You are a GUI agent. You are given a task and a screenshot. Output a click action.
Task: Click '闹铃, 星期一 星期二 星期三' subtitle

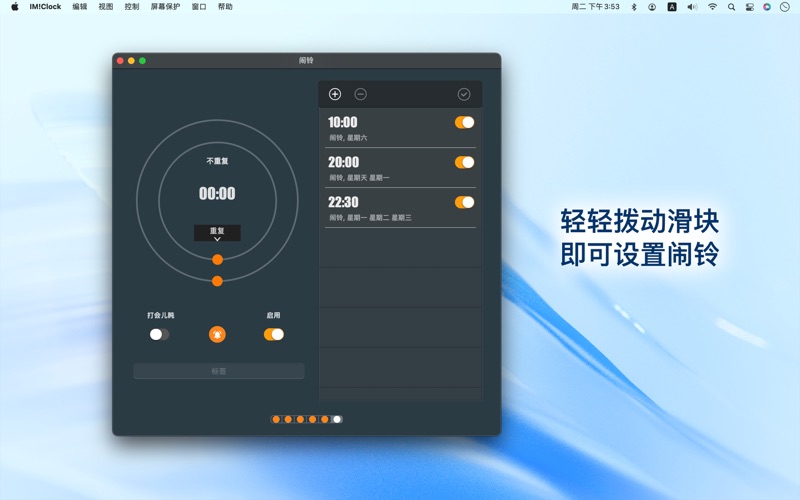[370, 217]
